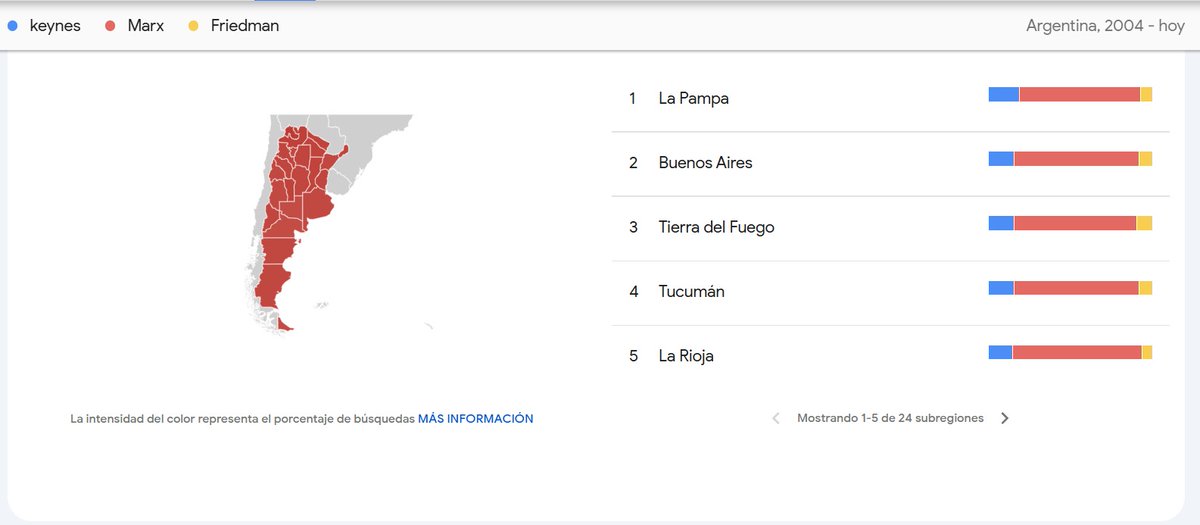This screenshot has width=1200, height=525.
Task: Click the keynes legend label
Action: (x=55, y=26)
